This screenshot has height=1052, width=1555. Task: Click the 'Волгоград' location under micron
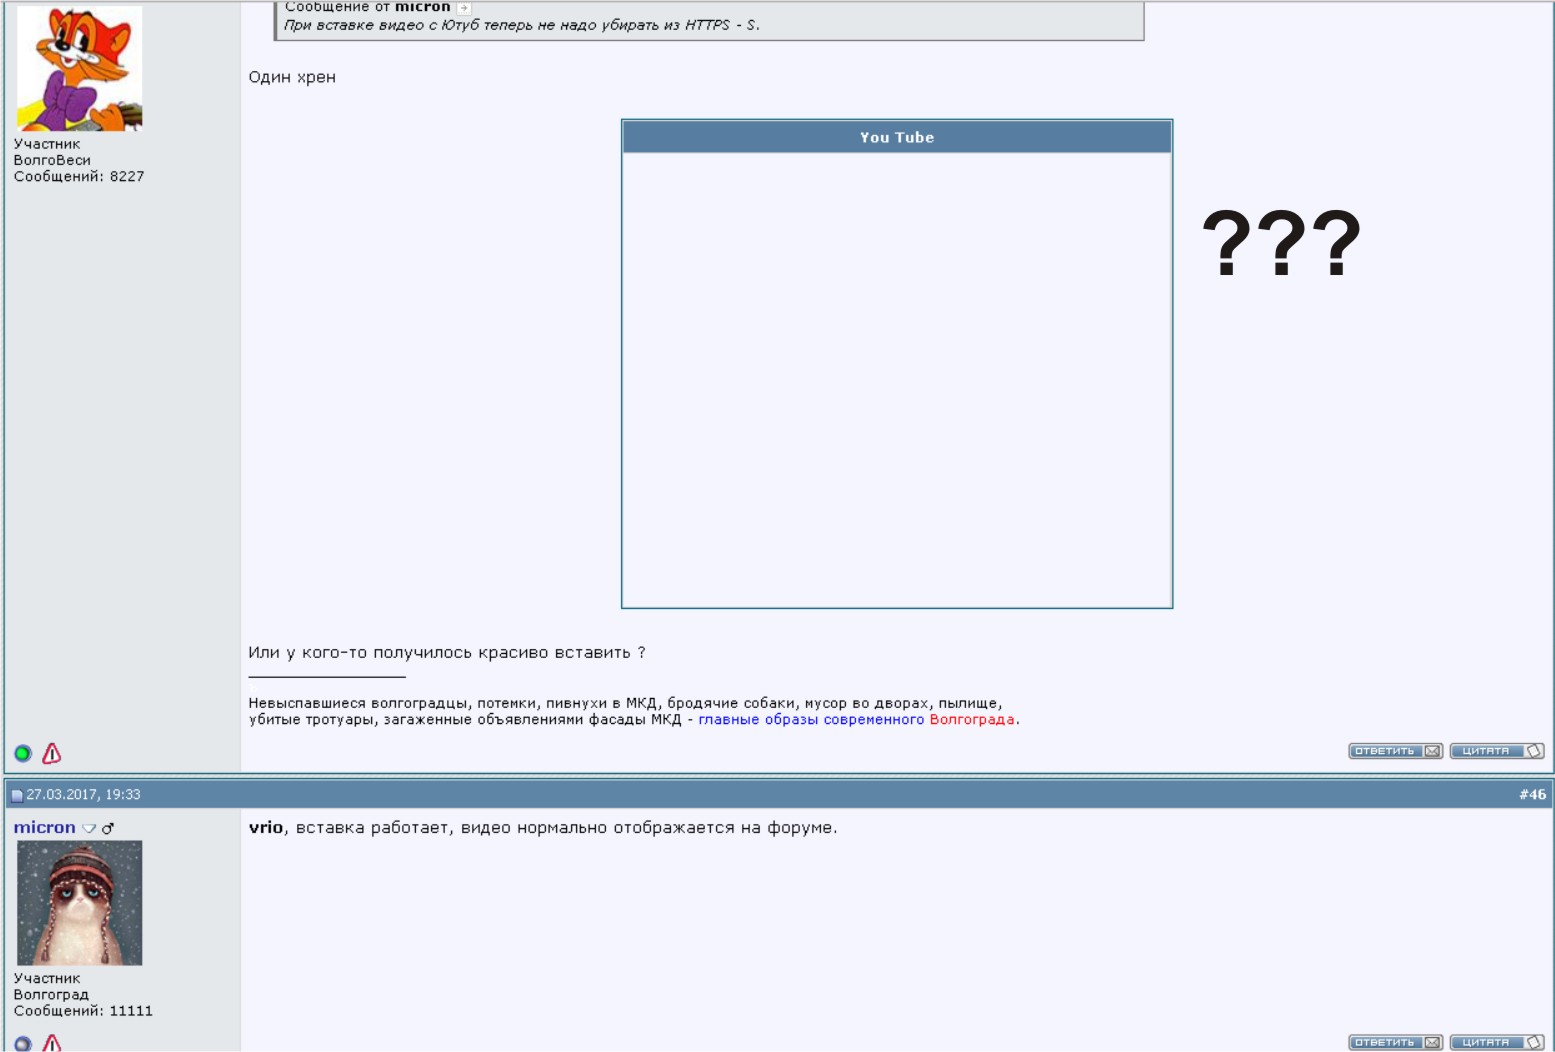51,995
